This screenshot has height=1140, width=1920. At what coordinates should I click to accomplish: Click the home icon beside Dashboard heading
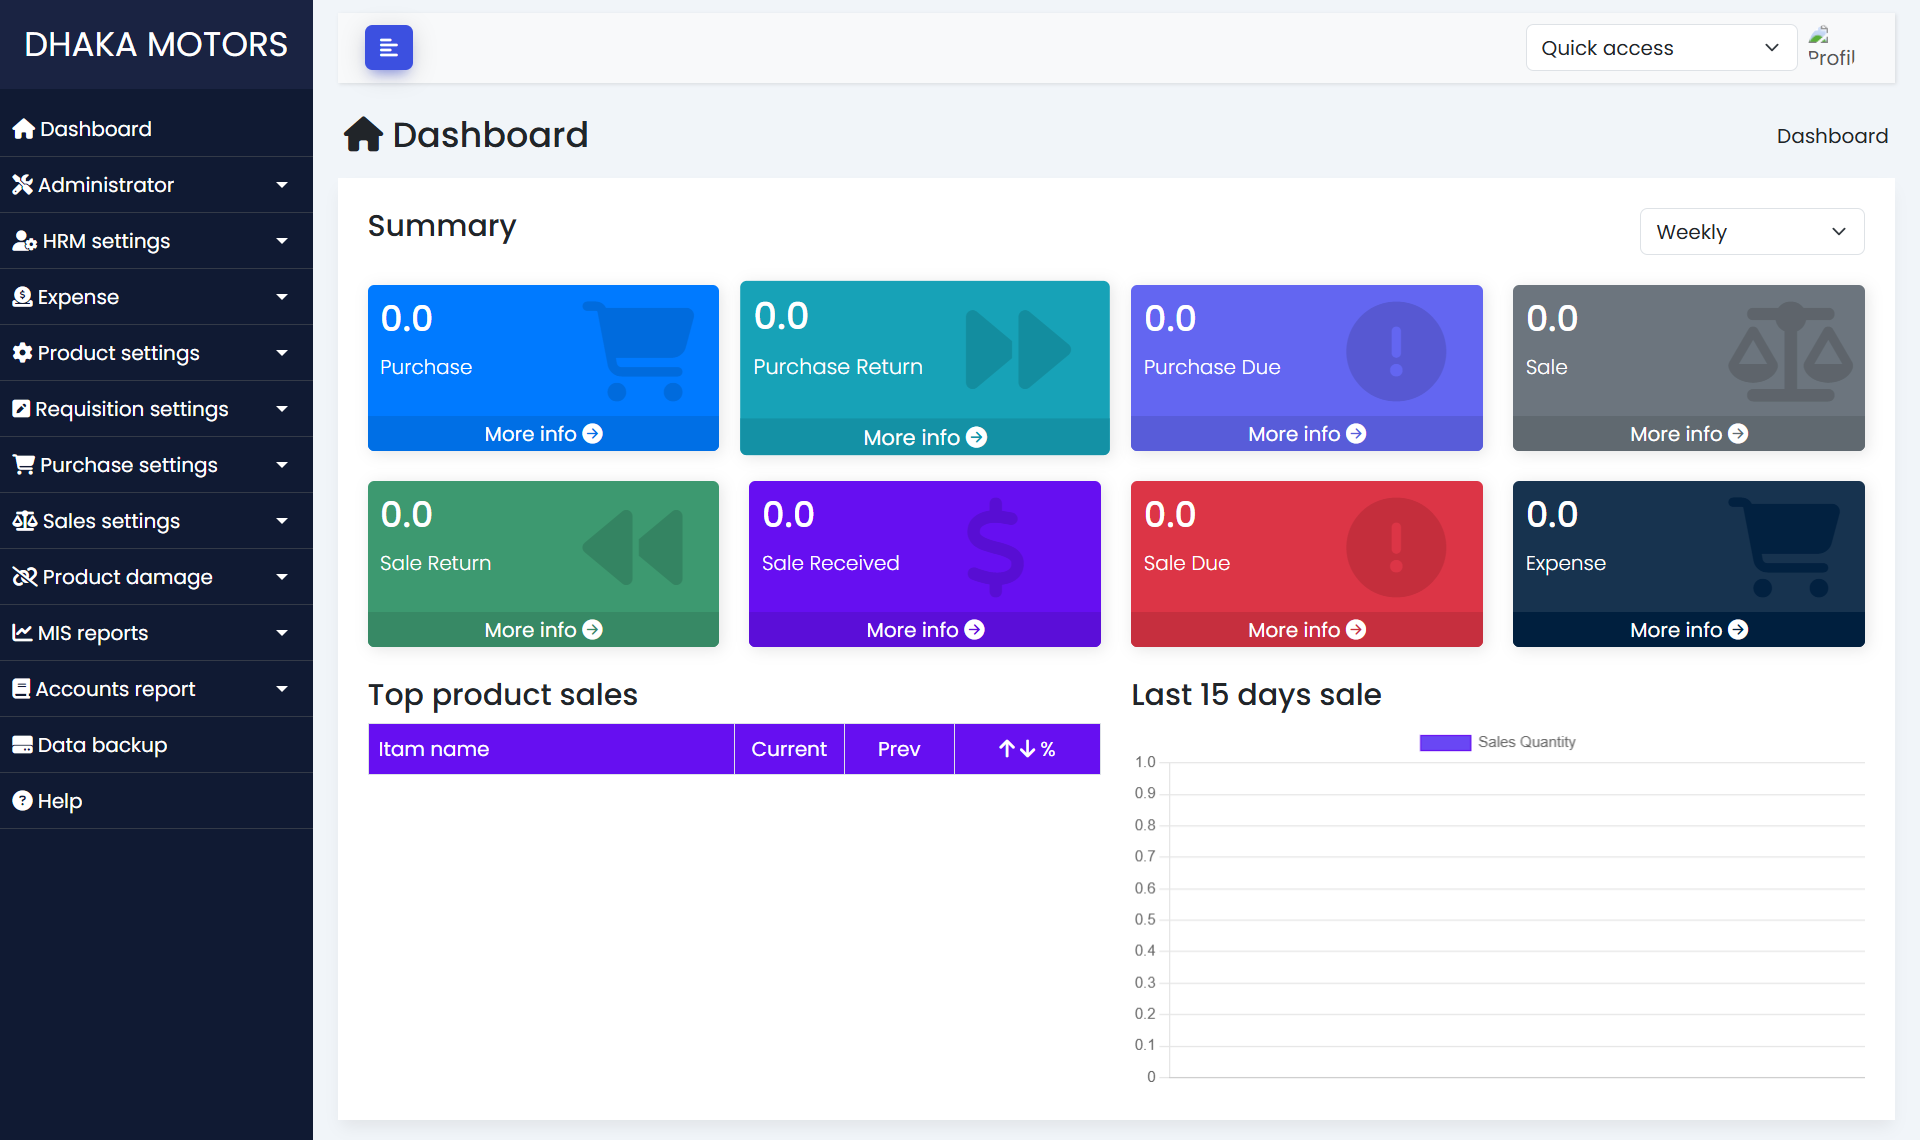(x=363, y=134)
